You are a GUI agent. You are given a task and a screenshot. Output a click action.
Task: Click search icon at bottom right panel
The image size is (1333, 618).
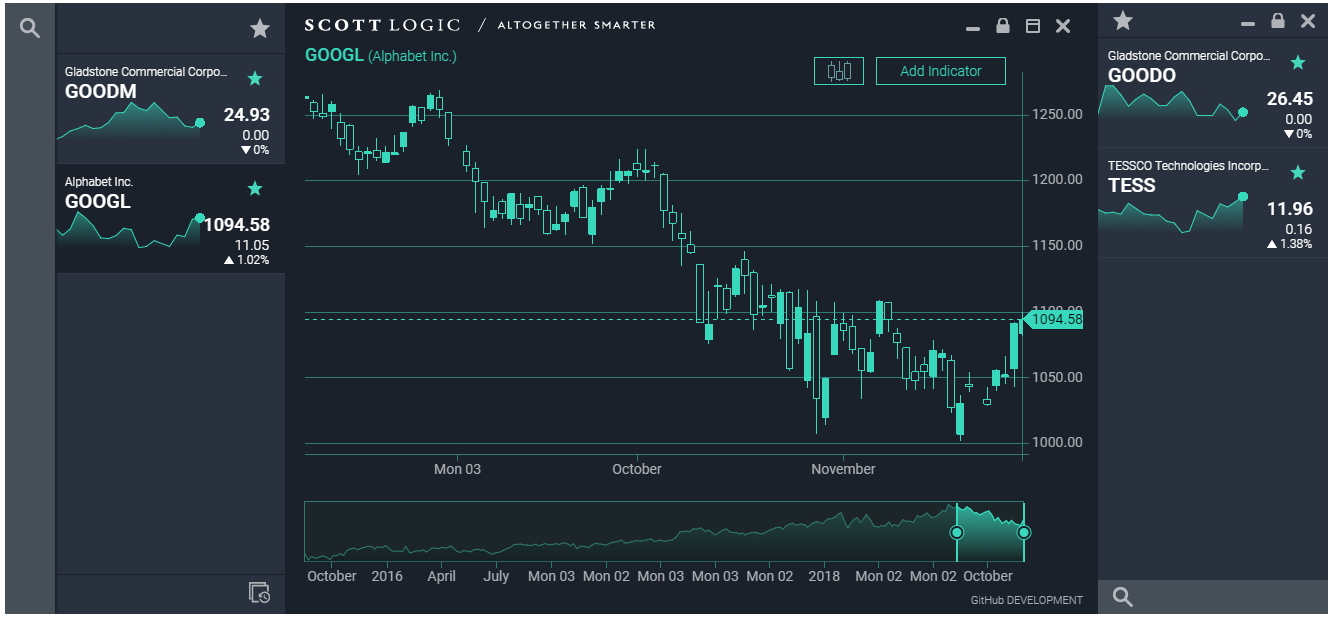(1123, 597)
